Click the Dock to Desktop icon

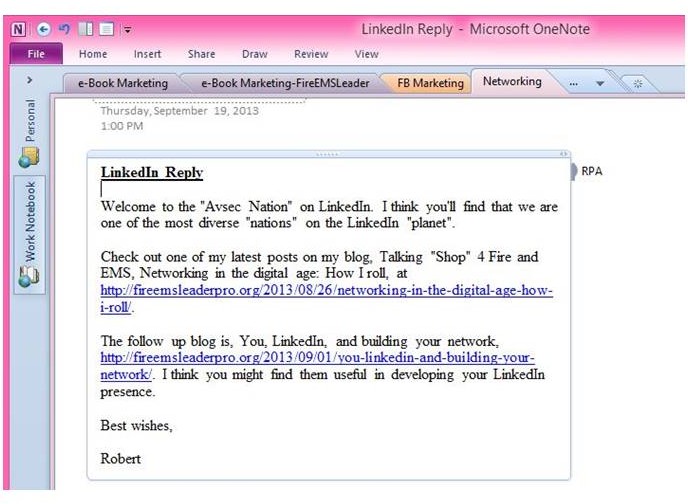(86, 29)
